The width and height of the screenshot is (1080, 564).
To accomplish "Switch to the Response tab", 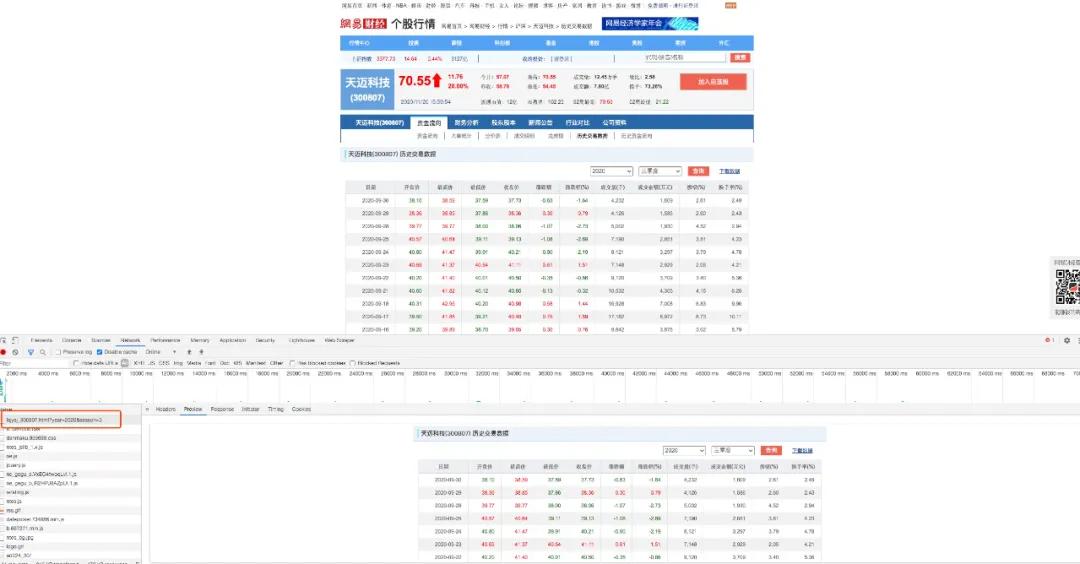I will pyautogui.click(x=222, y=409).
